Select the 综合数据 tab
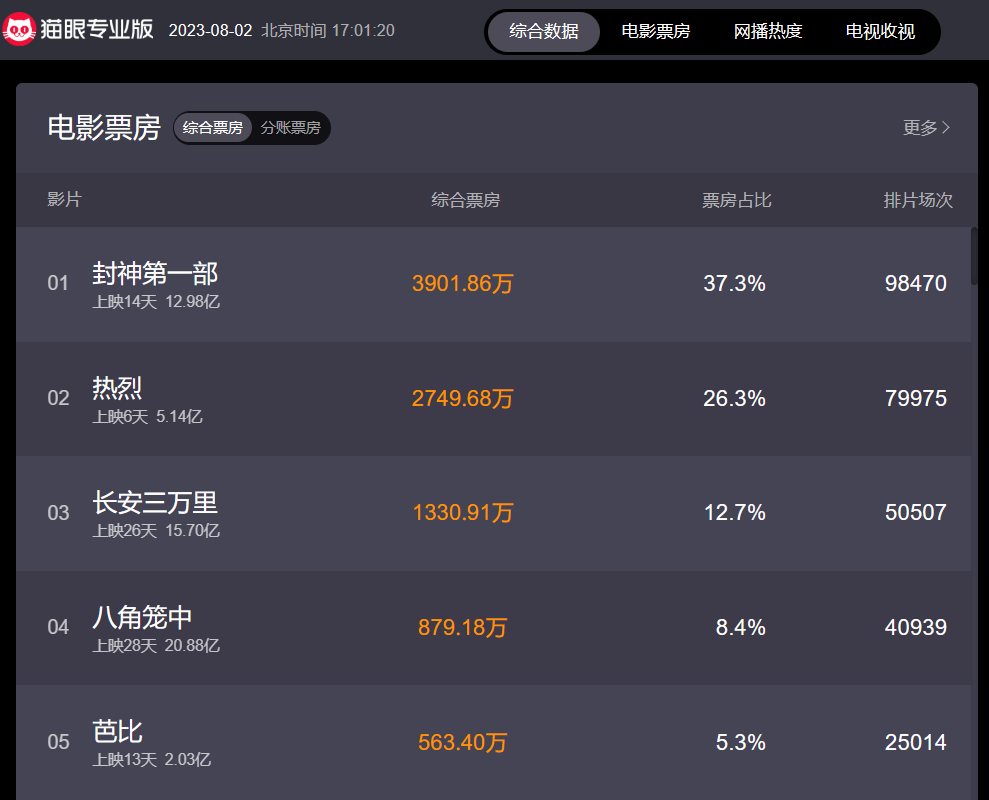The image size is (989, 800). [x=543, y=31]
